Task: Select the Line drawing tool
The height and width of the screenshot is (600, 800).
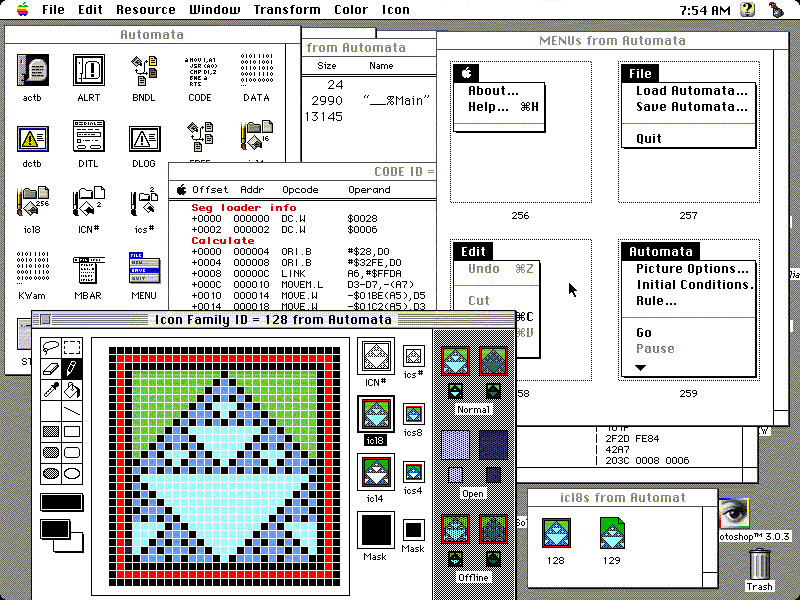Action: point(72,411)
